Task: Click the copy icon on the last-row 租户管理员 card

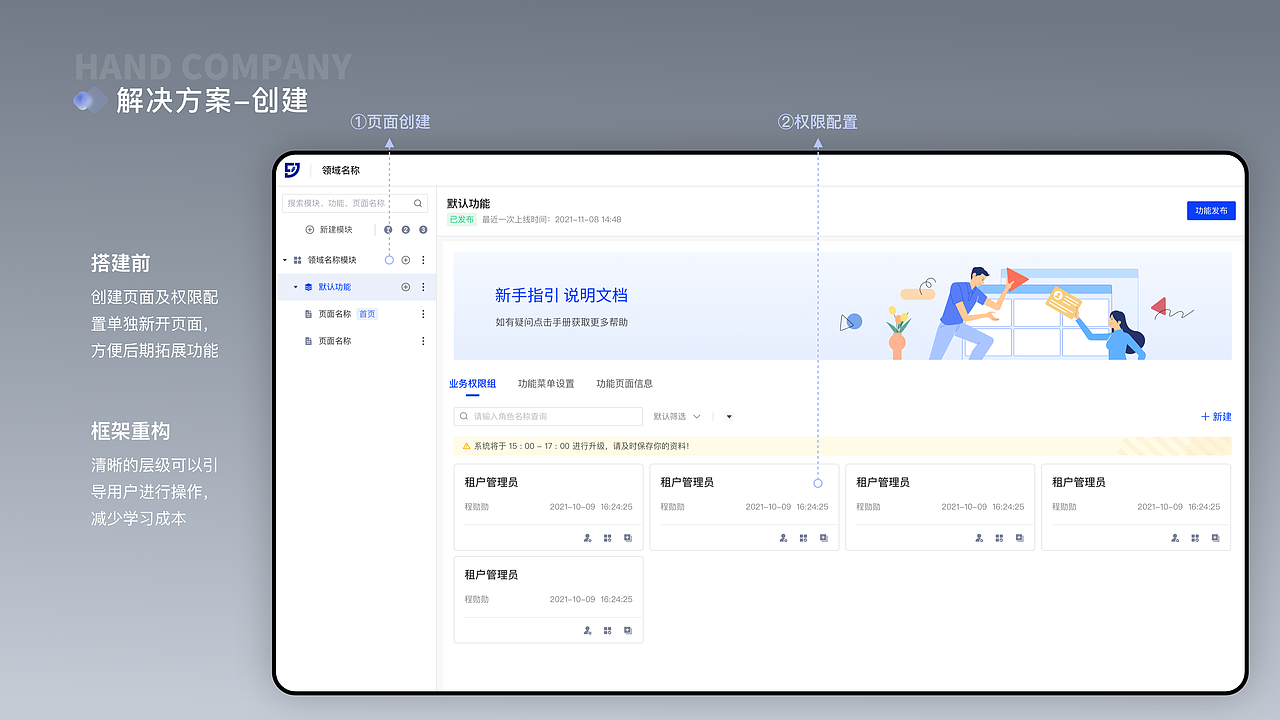Action: click(628, 631)
